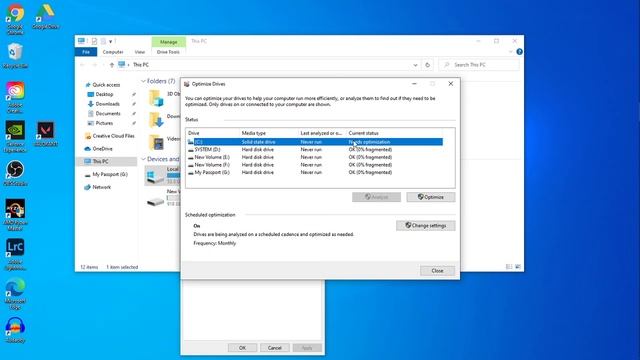The width and height of the screenshot is (640, 360).
Task: Sort by Current status column header
Action: point(394,133)
